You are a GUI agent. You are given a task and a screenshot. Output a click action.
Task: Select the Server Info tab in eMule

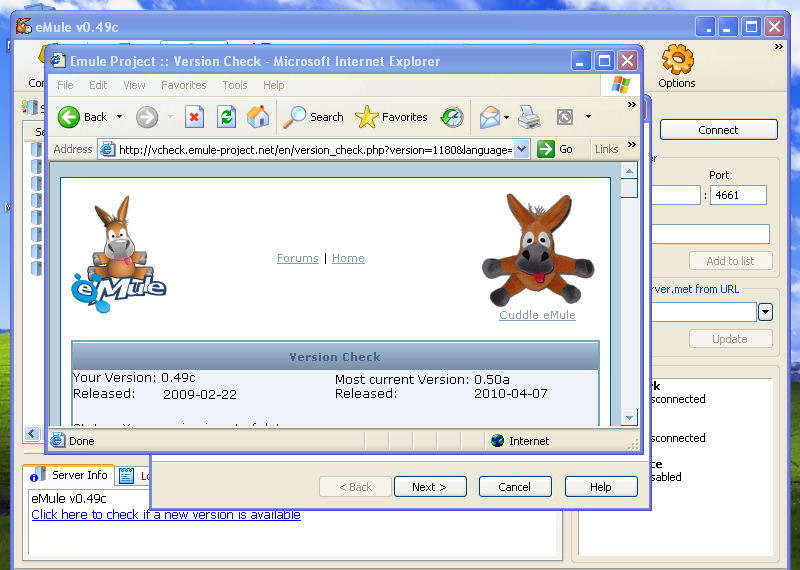click(69, 476)
